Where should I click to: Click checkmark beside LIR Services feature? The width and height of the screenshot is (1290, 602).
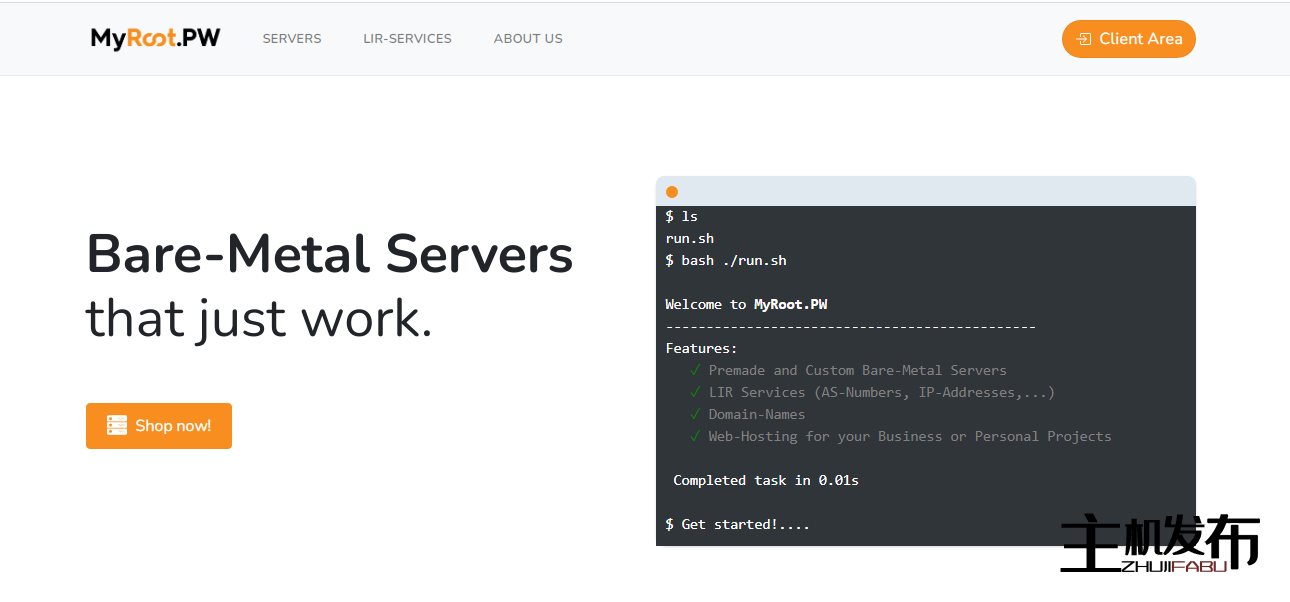(x=695, y=392)
